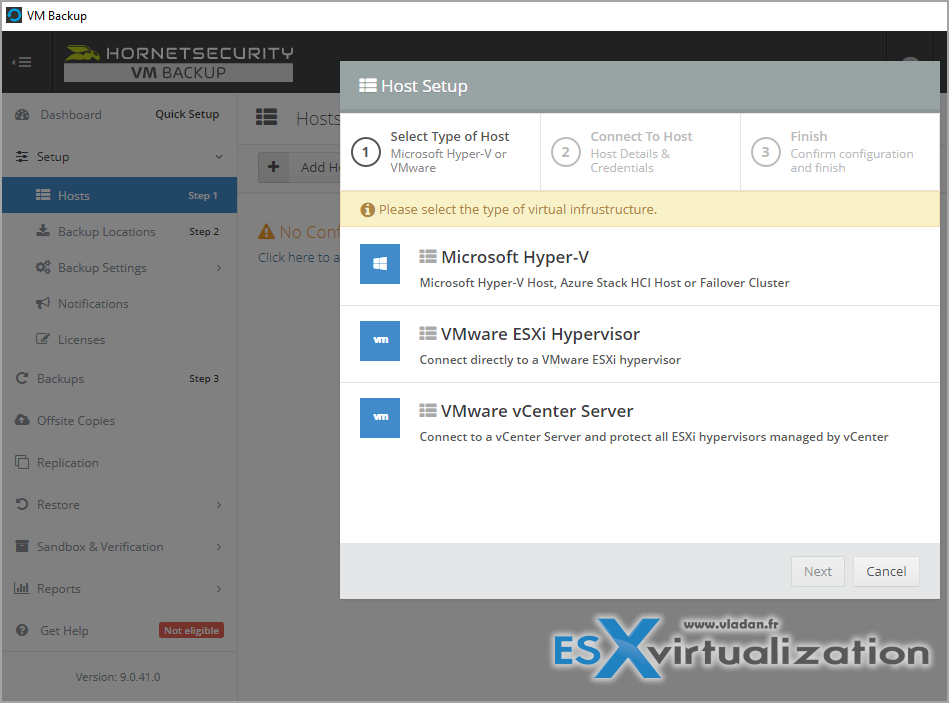Collapse the sidebar with the menu toggle icon
Image resolution: width=949 pixels, height=703 pixels.
[22, 62]
